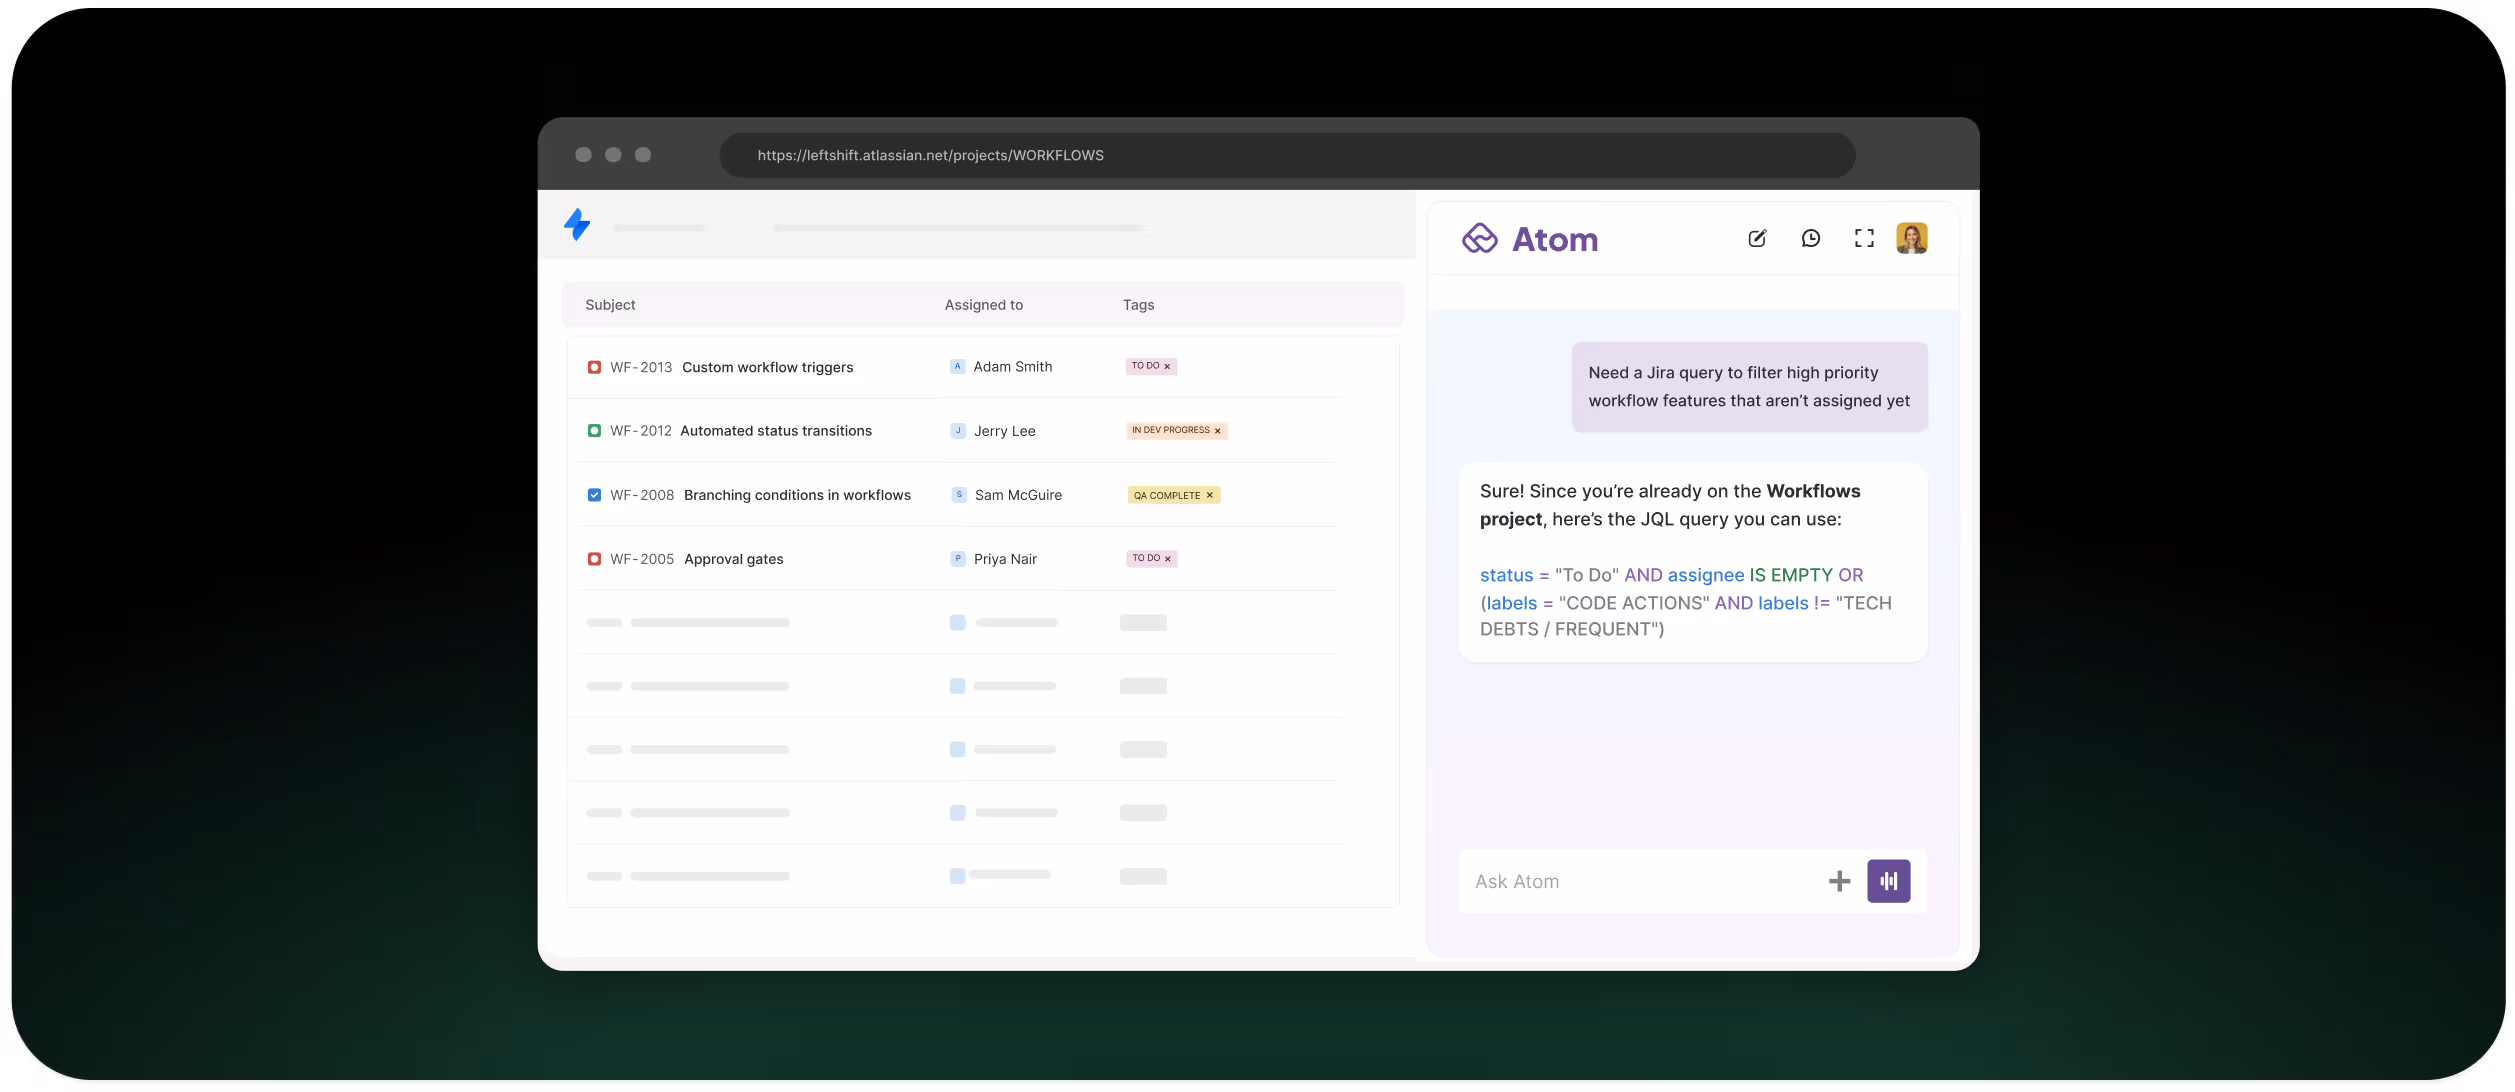Open the Approval gates issue
Image resolution: width=2515 pixels, height=1092 pixels.
click(x=733, y=559)
